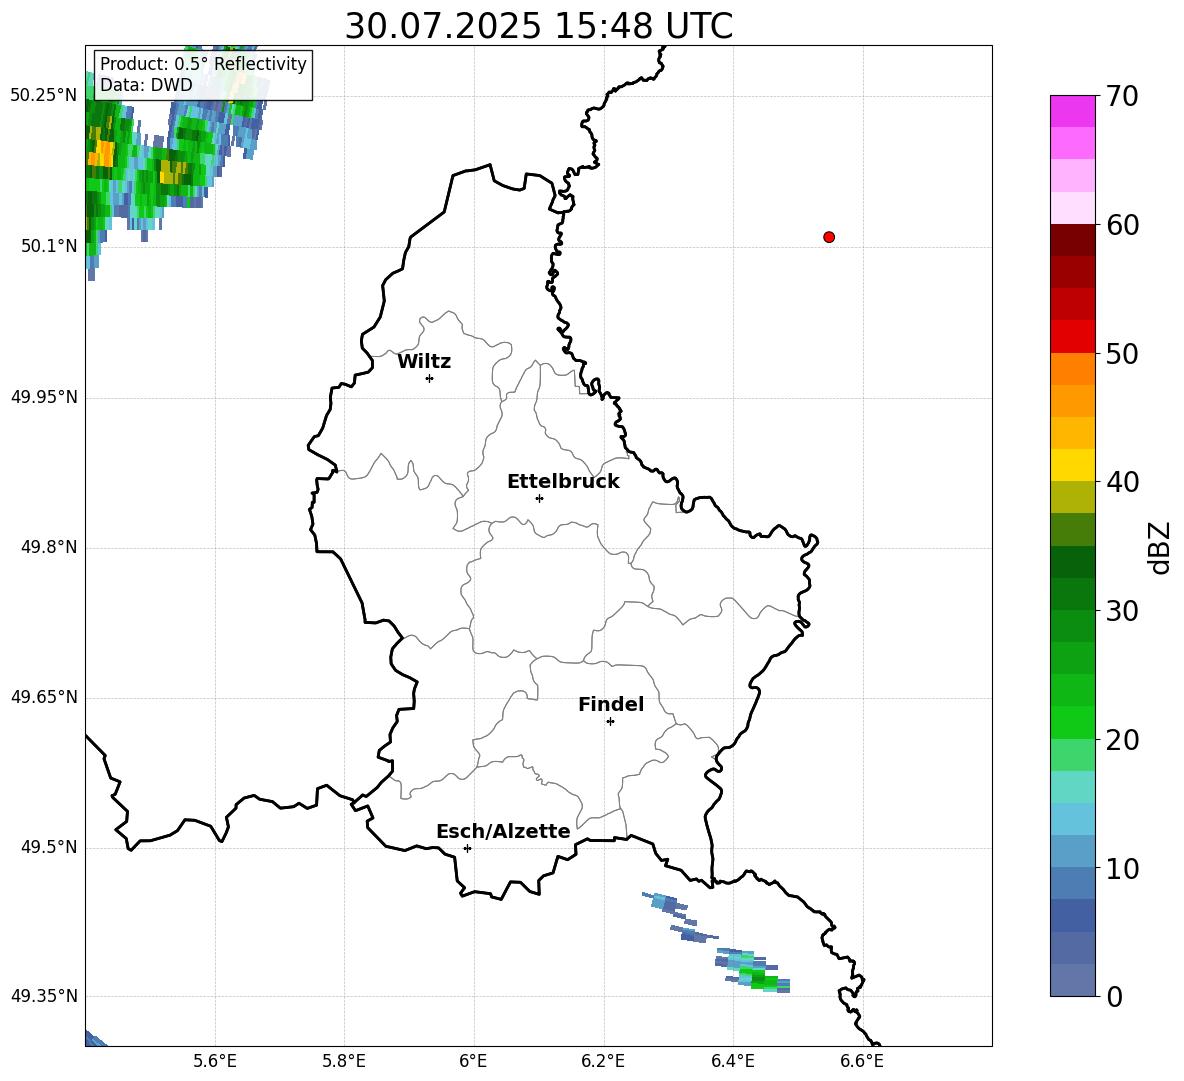This screenshot has height=1081, width=1184.
Task: Pick the bright green swatch just above 20 dBZ
Action: click(x=1072, y=722)
